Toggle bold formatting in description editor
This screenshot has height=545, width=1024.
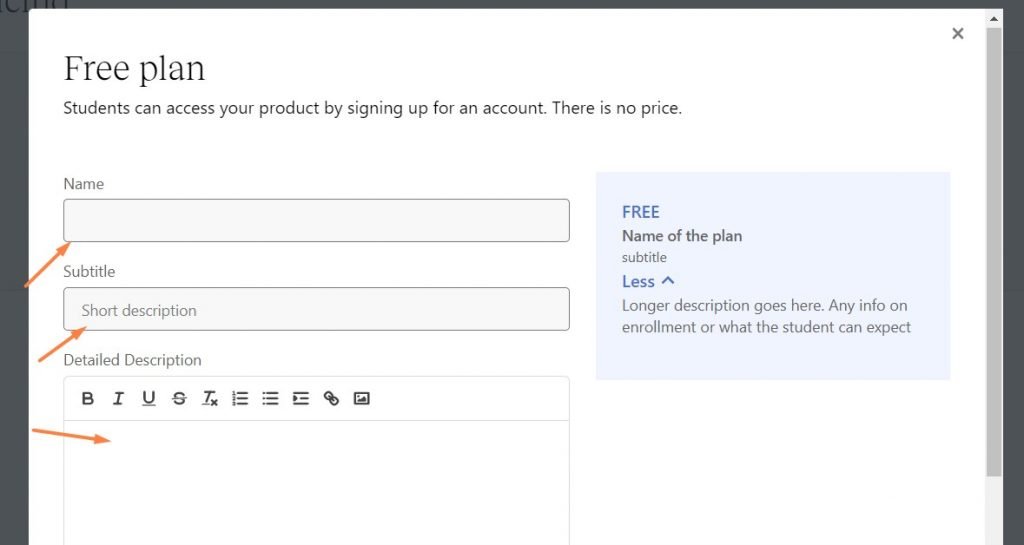coord(88,399)
